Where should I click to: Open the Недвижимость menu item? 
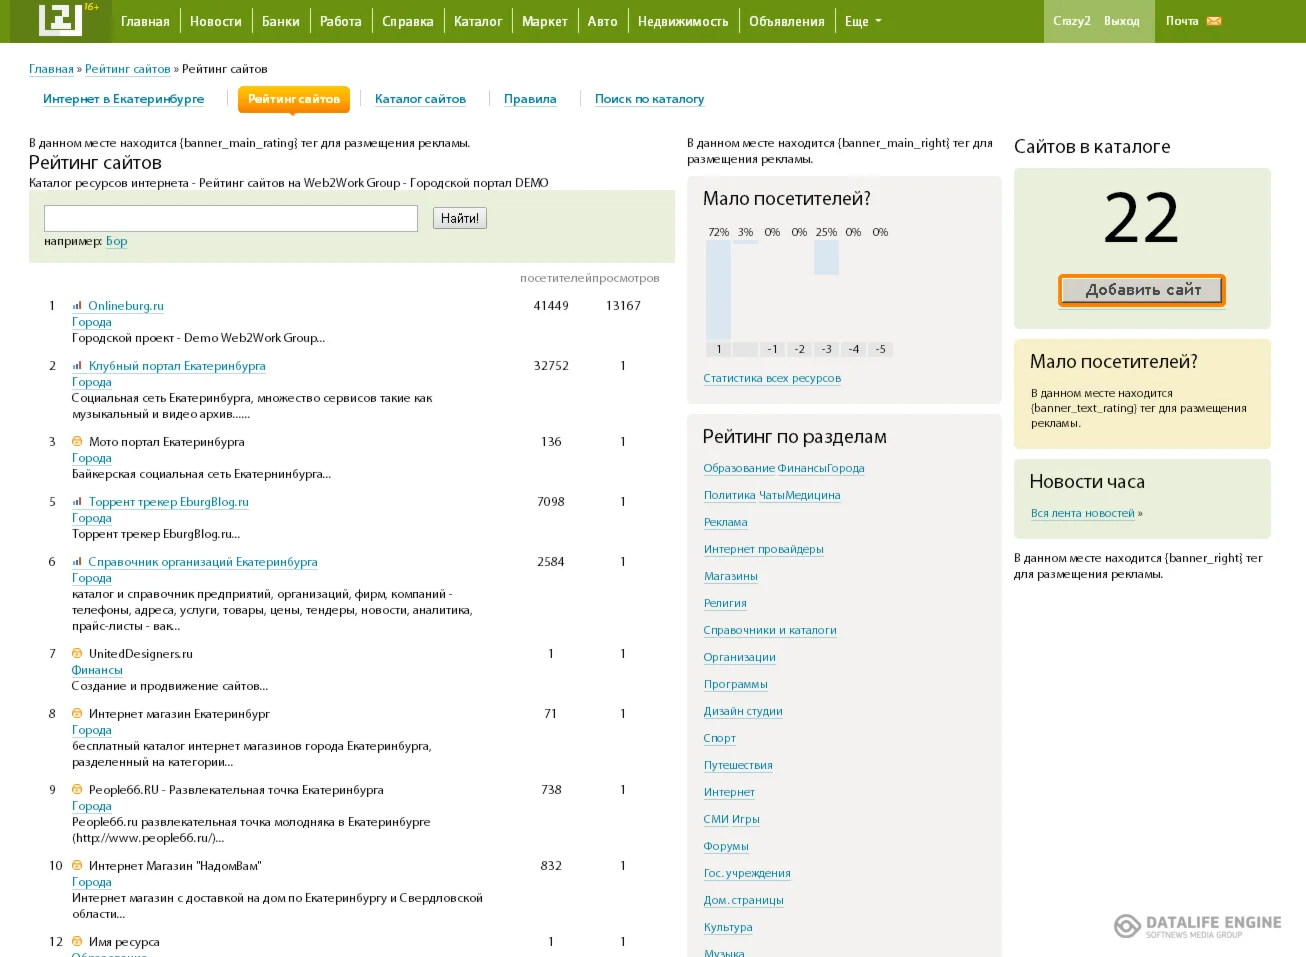point(683,21)
